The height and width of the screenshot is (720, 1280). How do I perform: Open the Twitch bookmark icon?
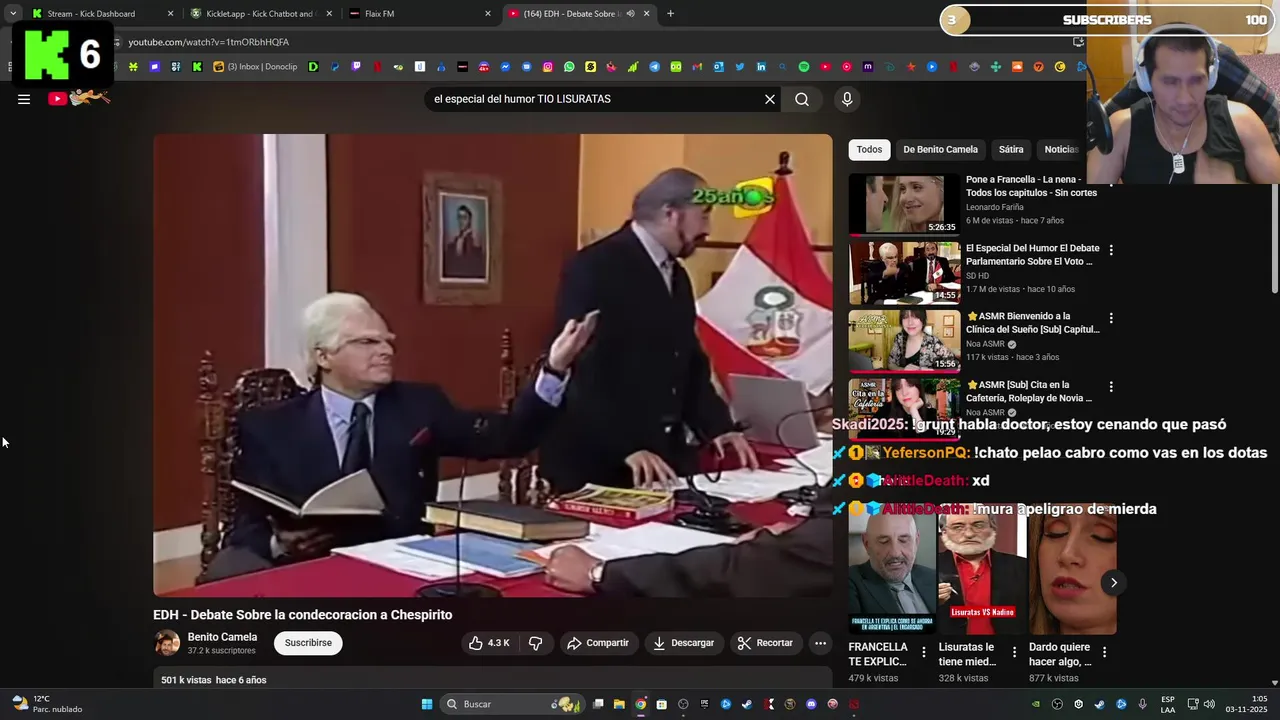point(356,67)
